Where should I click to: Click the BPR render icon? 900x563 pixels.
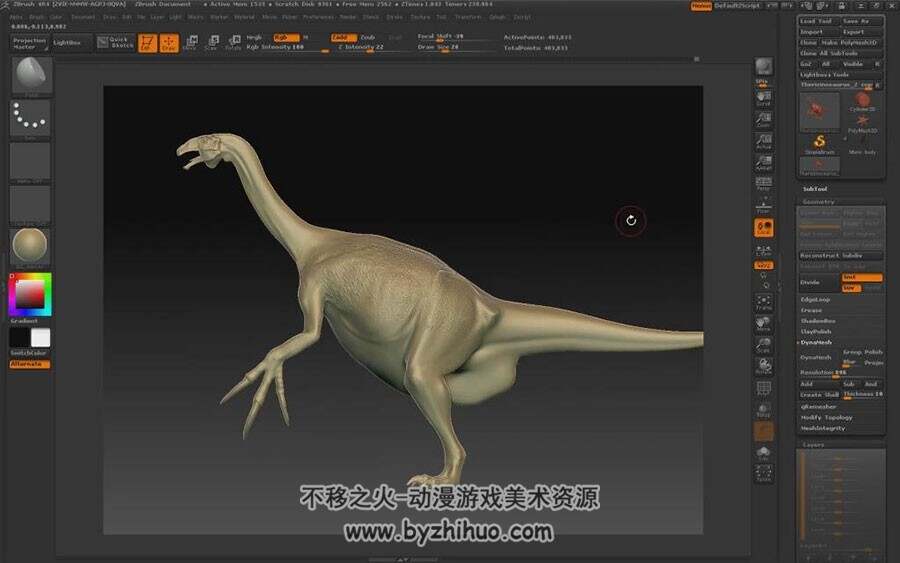[763, 68]
